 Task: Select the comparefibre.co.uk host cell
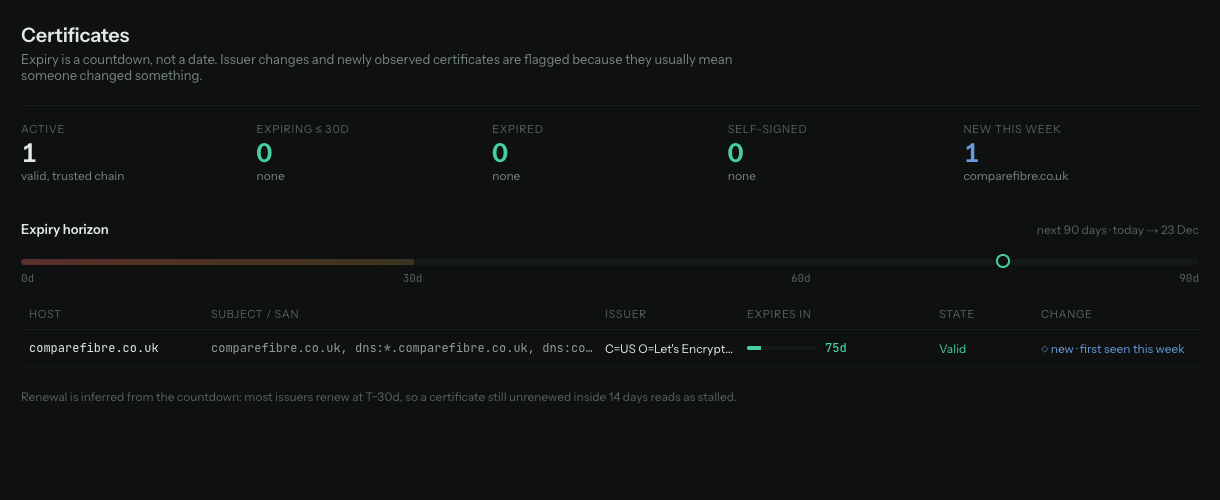tap(94, 348)
